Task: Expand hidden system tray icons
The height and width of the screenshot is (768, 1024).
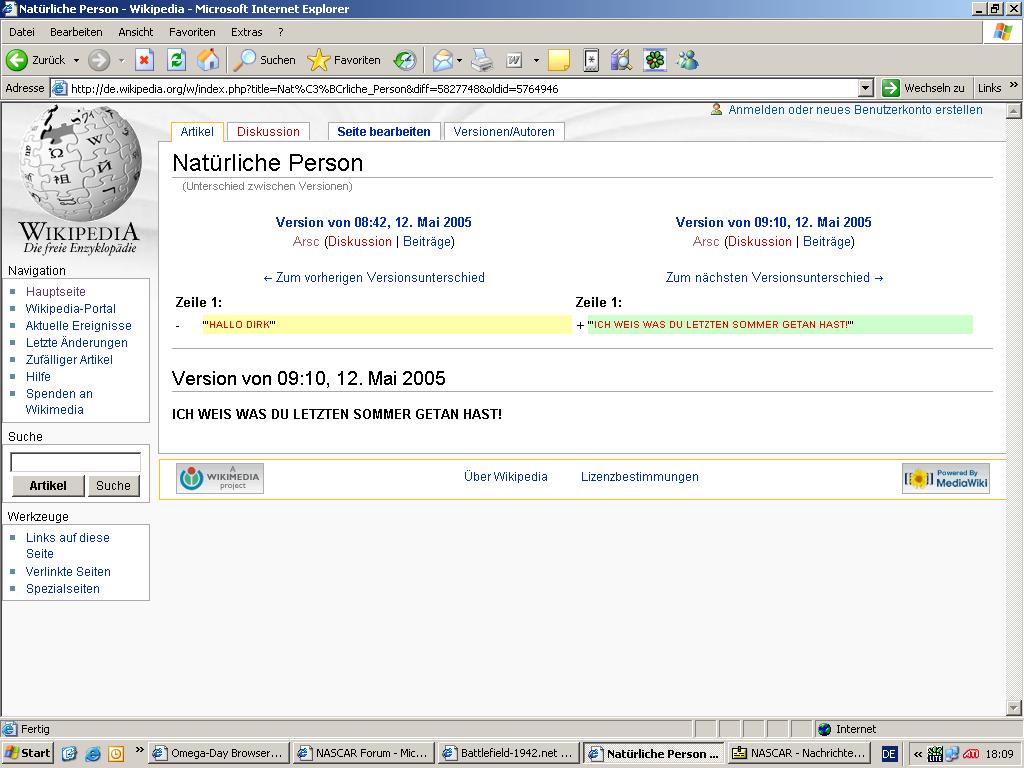Action: tap(918, 754)
